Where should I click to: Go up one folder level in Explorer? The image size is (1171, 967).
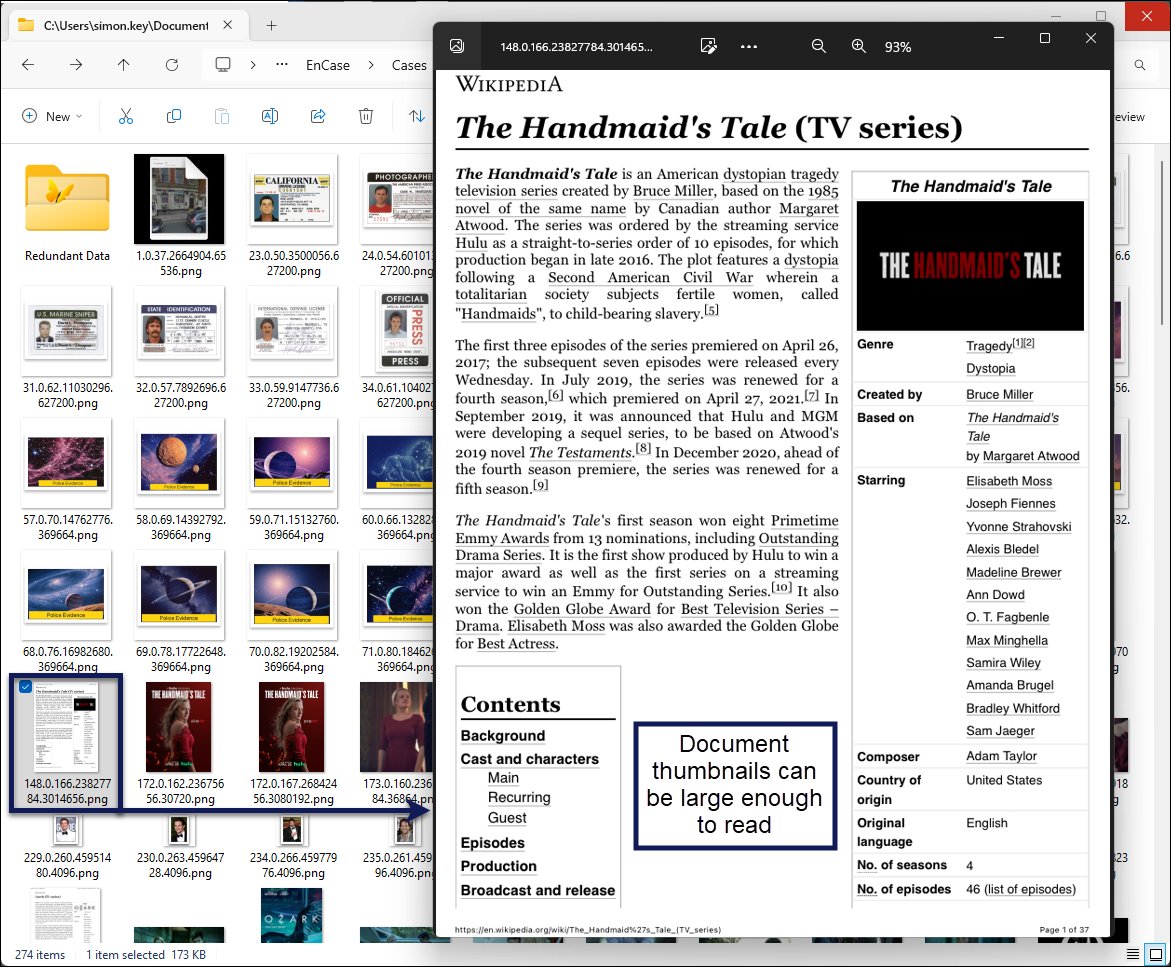pos(124,65)
